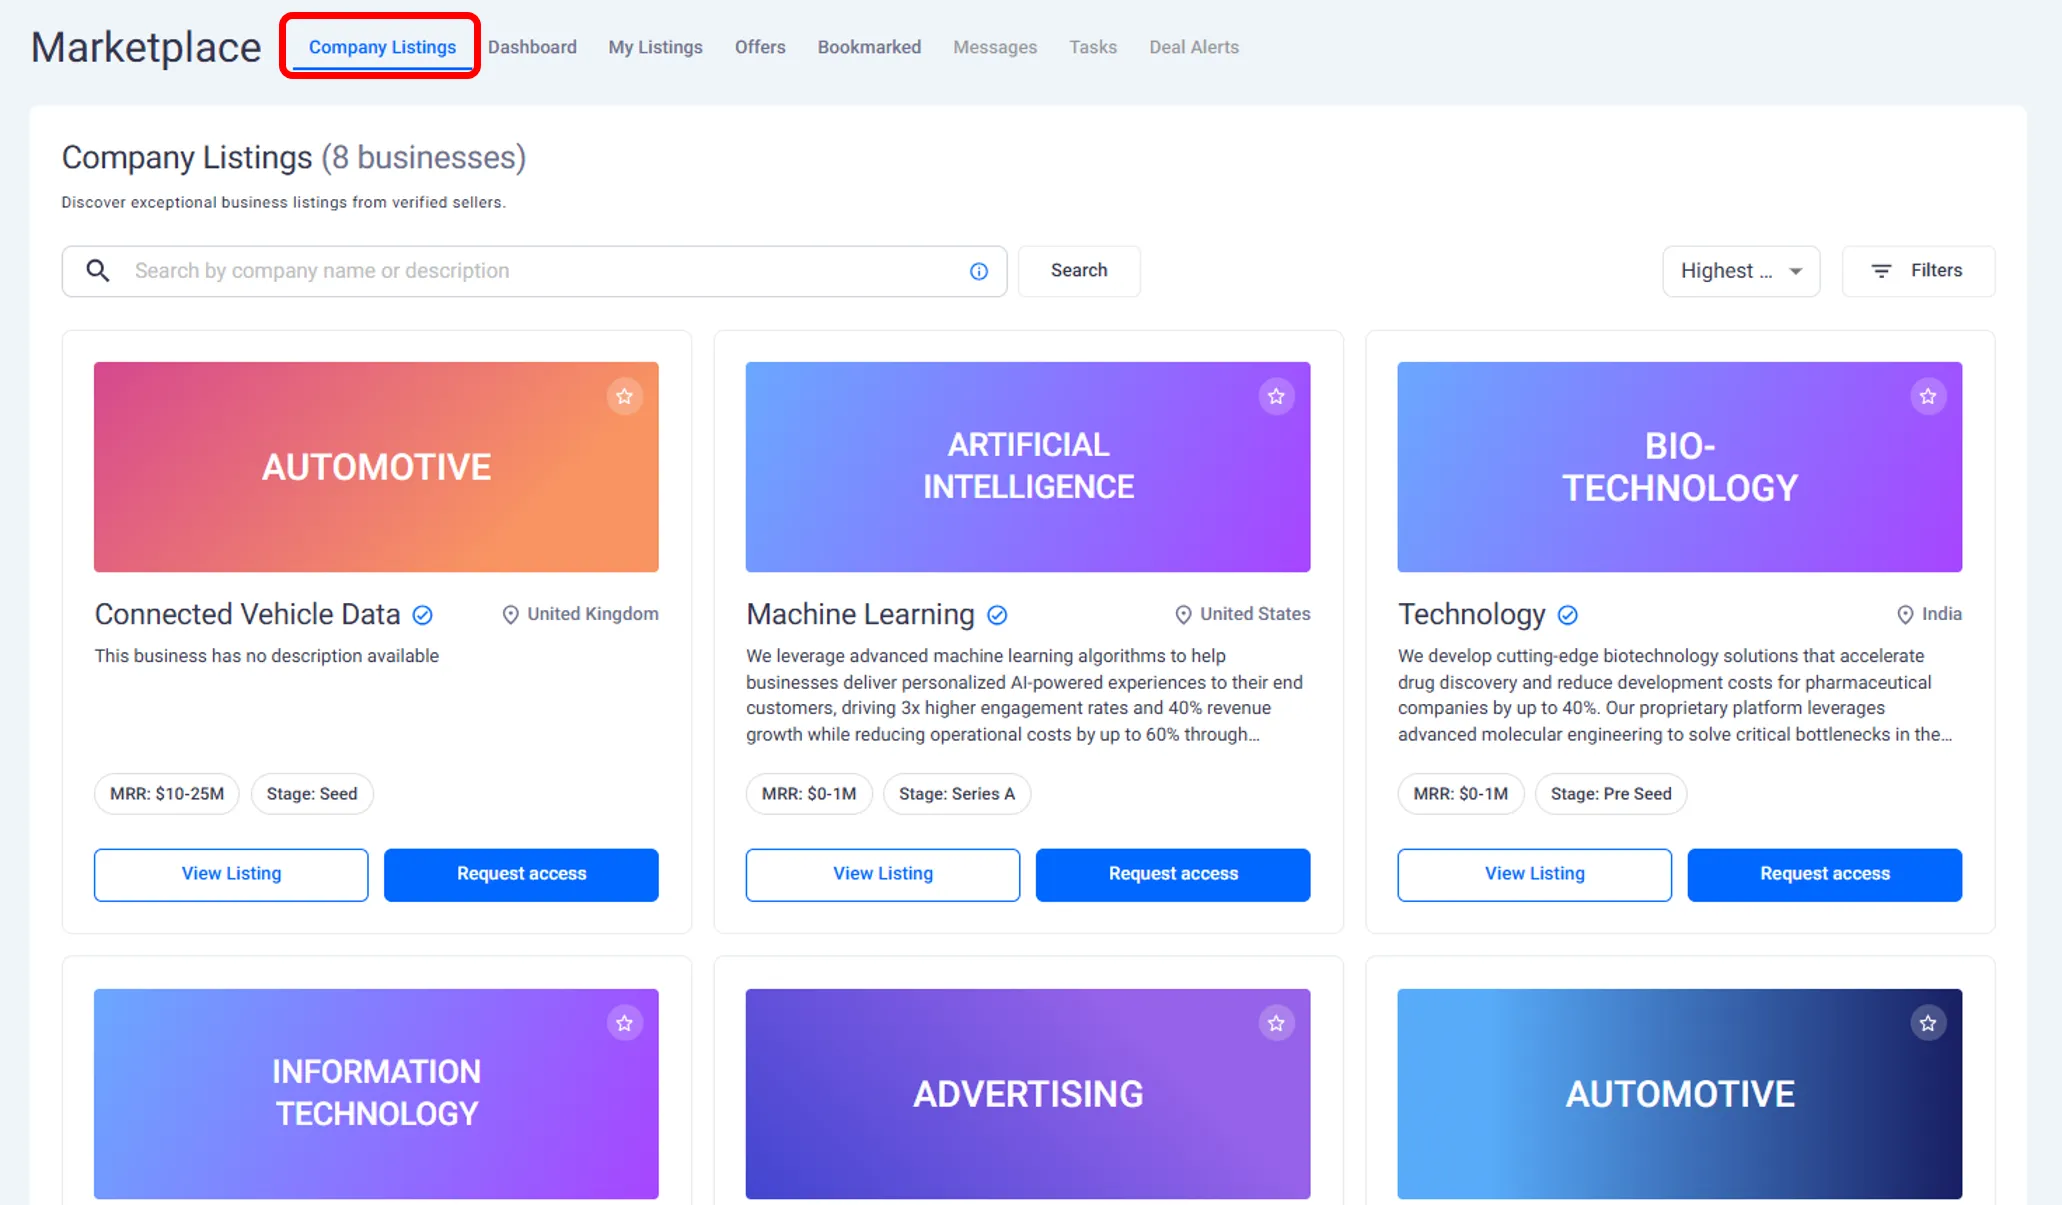Go to the Deal Alerts tab
Screen dimensions: 2062x1205
(x=1193, y=47)
